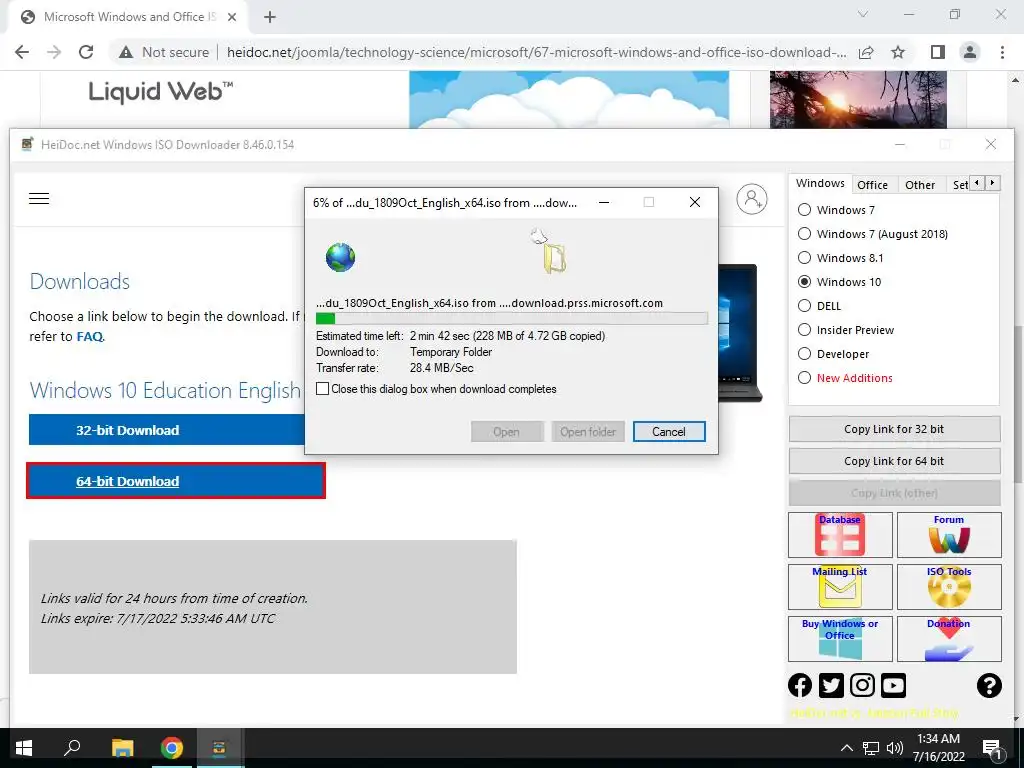
Task: Open taskbar search
Action: tap(72, 748)
